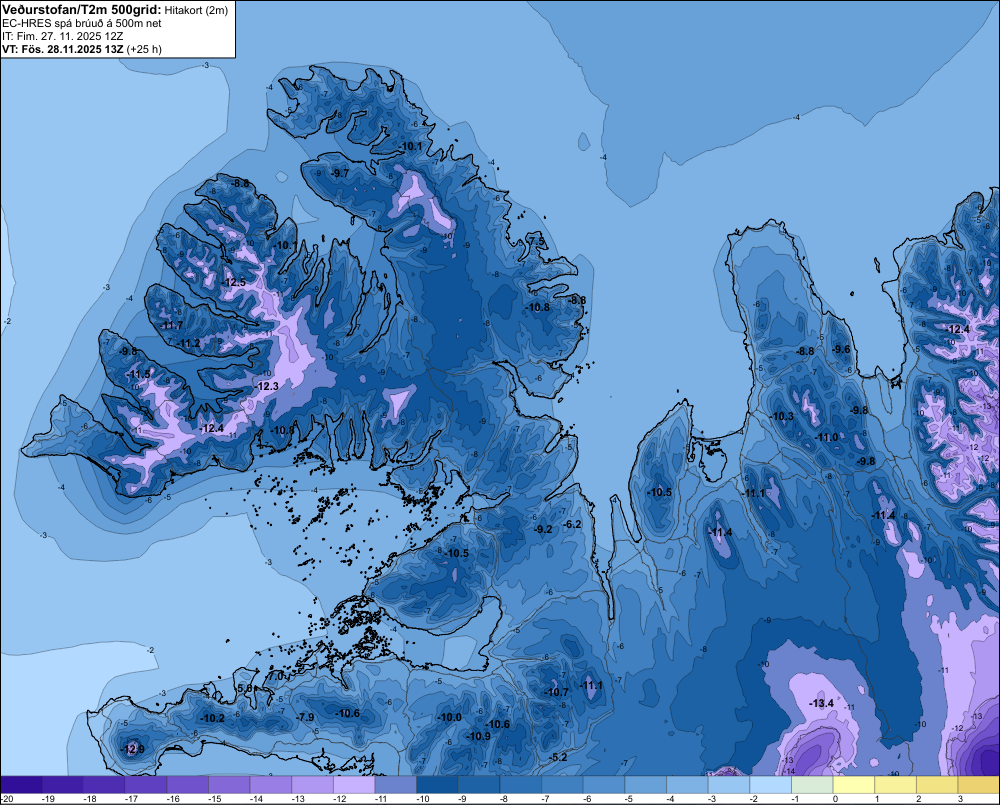Click the legend scale value '-2'
The width and height of the screenshot is (1000, 805).
click(756, 799)
